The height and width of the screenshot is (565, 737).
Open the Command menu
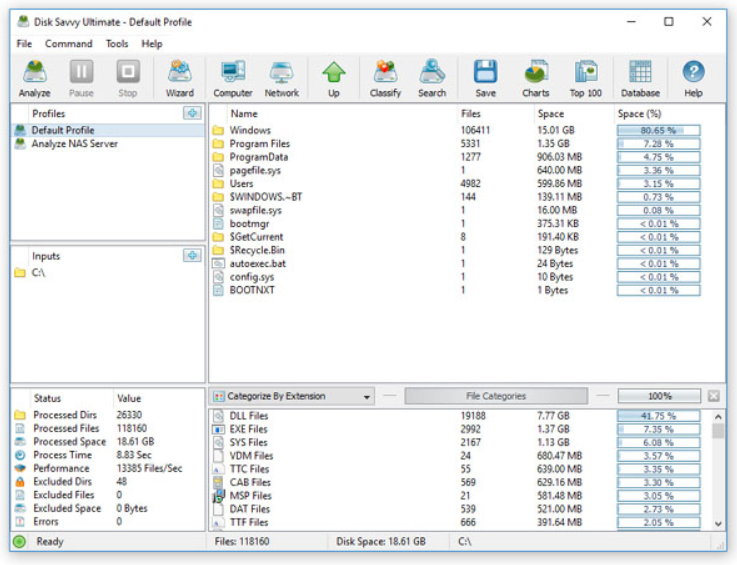(x=69, y=44)
